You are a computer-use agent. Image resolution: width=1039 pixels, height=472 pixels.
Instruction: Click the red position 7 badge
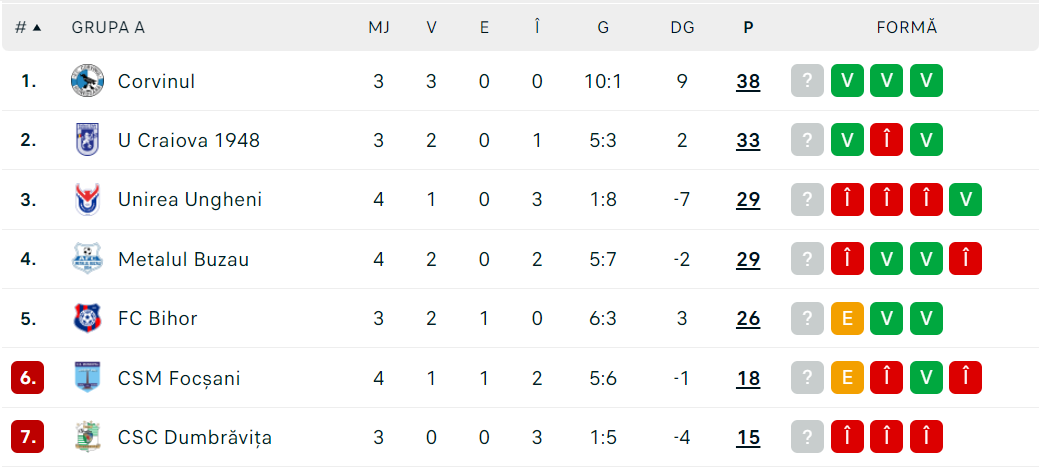(x=28, y=437)
